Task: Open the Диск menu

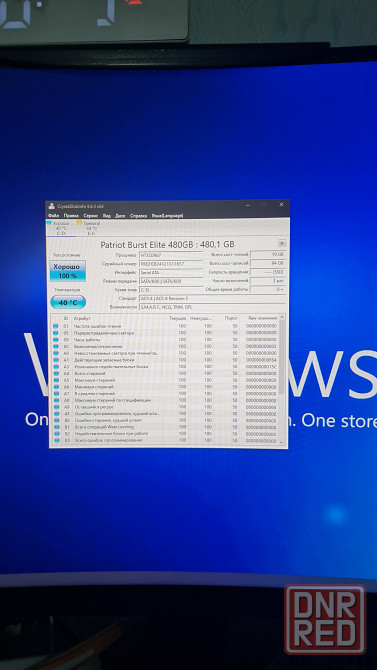Action: click(120, 215)
